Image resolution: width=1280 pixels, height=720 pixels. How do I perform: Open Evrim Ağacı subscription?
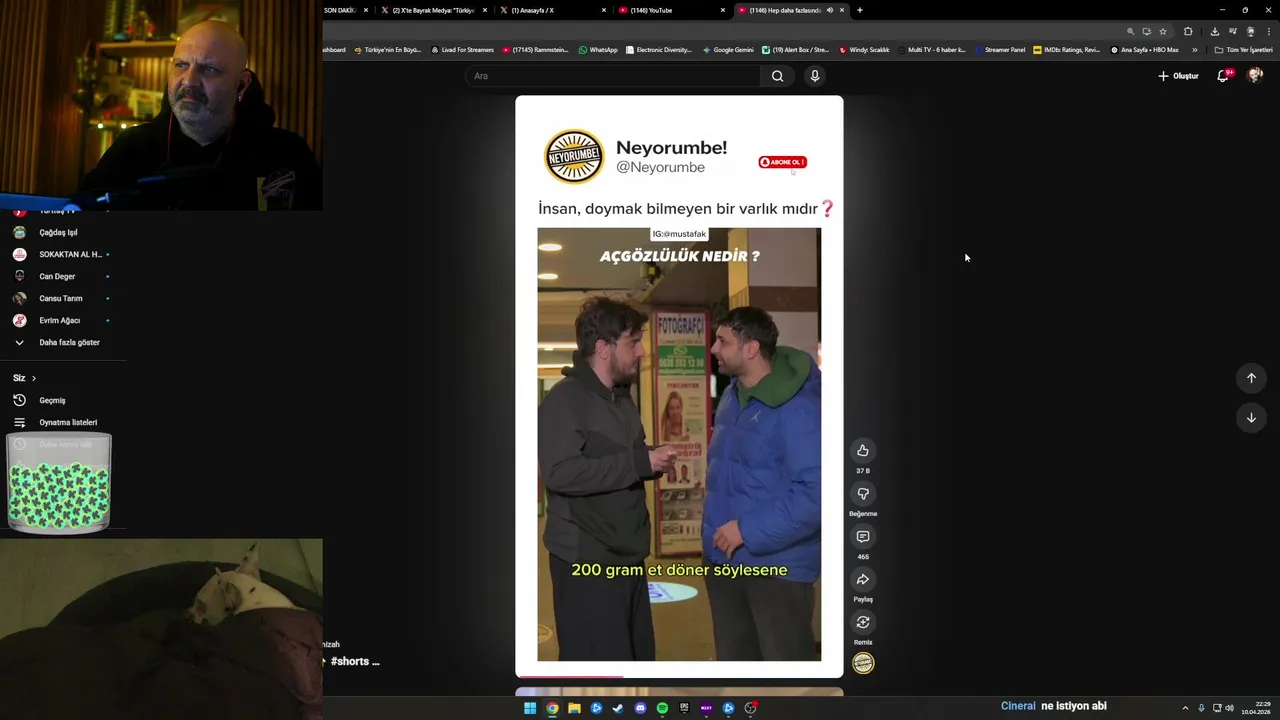(62, 320)
